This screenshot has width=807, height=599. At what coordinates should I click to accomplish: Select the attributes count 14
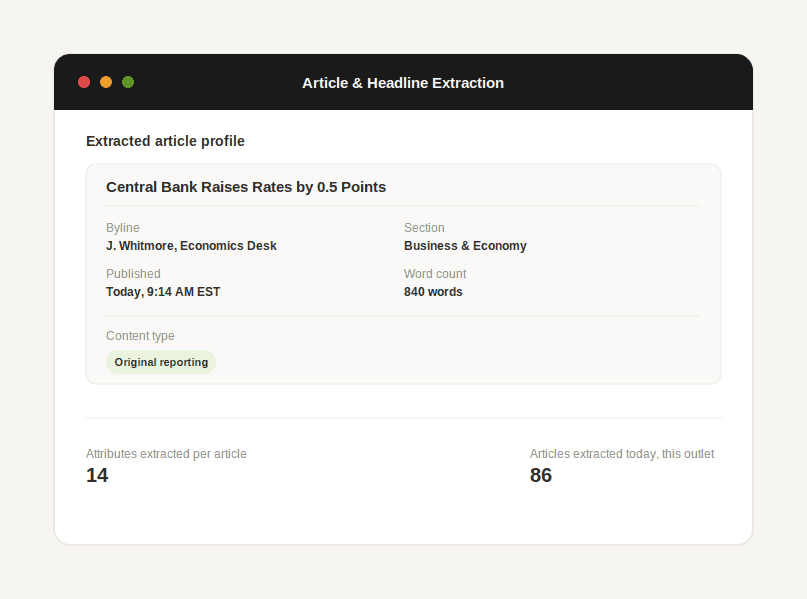coord(97,475)
